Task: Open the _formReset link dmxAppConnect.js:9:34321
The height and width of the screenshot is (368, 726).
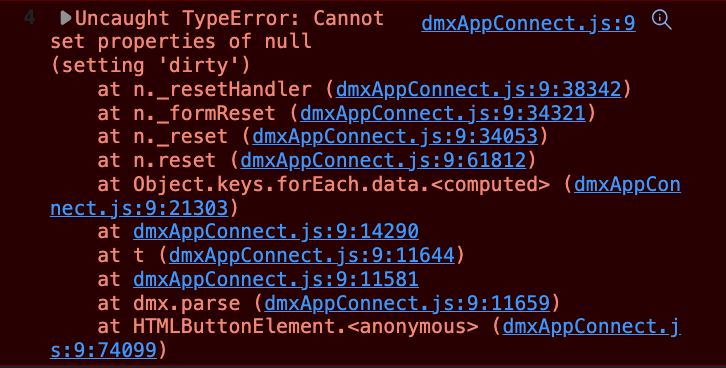Action: click(x=443, y=113)
